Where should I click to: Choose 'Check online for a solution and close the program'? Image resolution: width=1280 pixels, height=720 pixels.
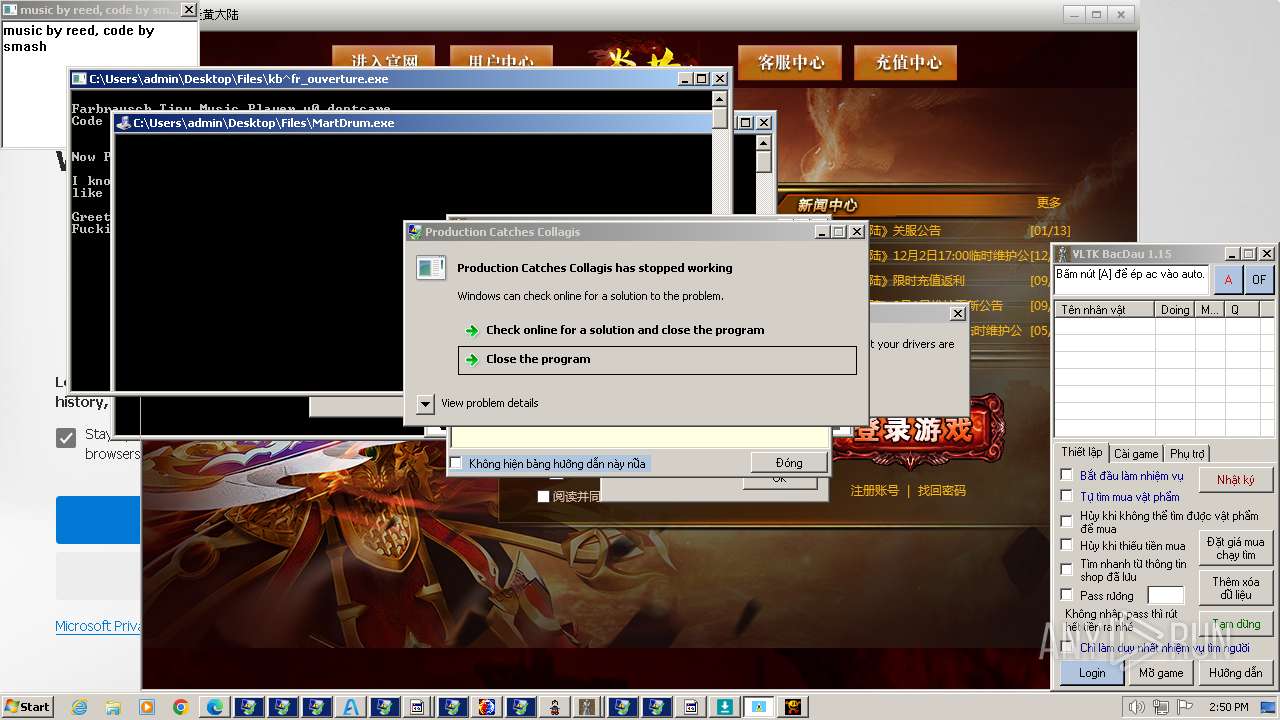tap(625, 330)
